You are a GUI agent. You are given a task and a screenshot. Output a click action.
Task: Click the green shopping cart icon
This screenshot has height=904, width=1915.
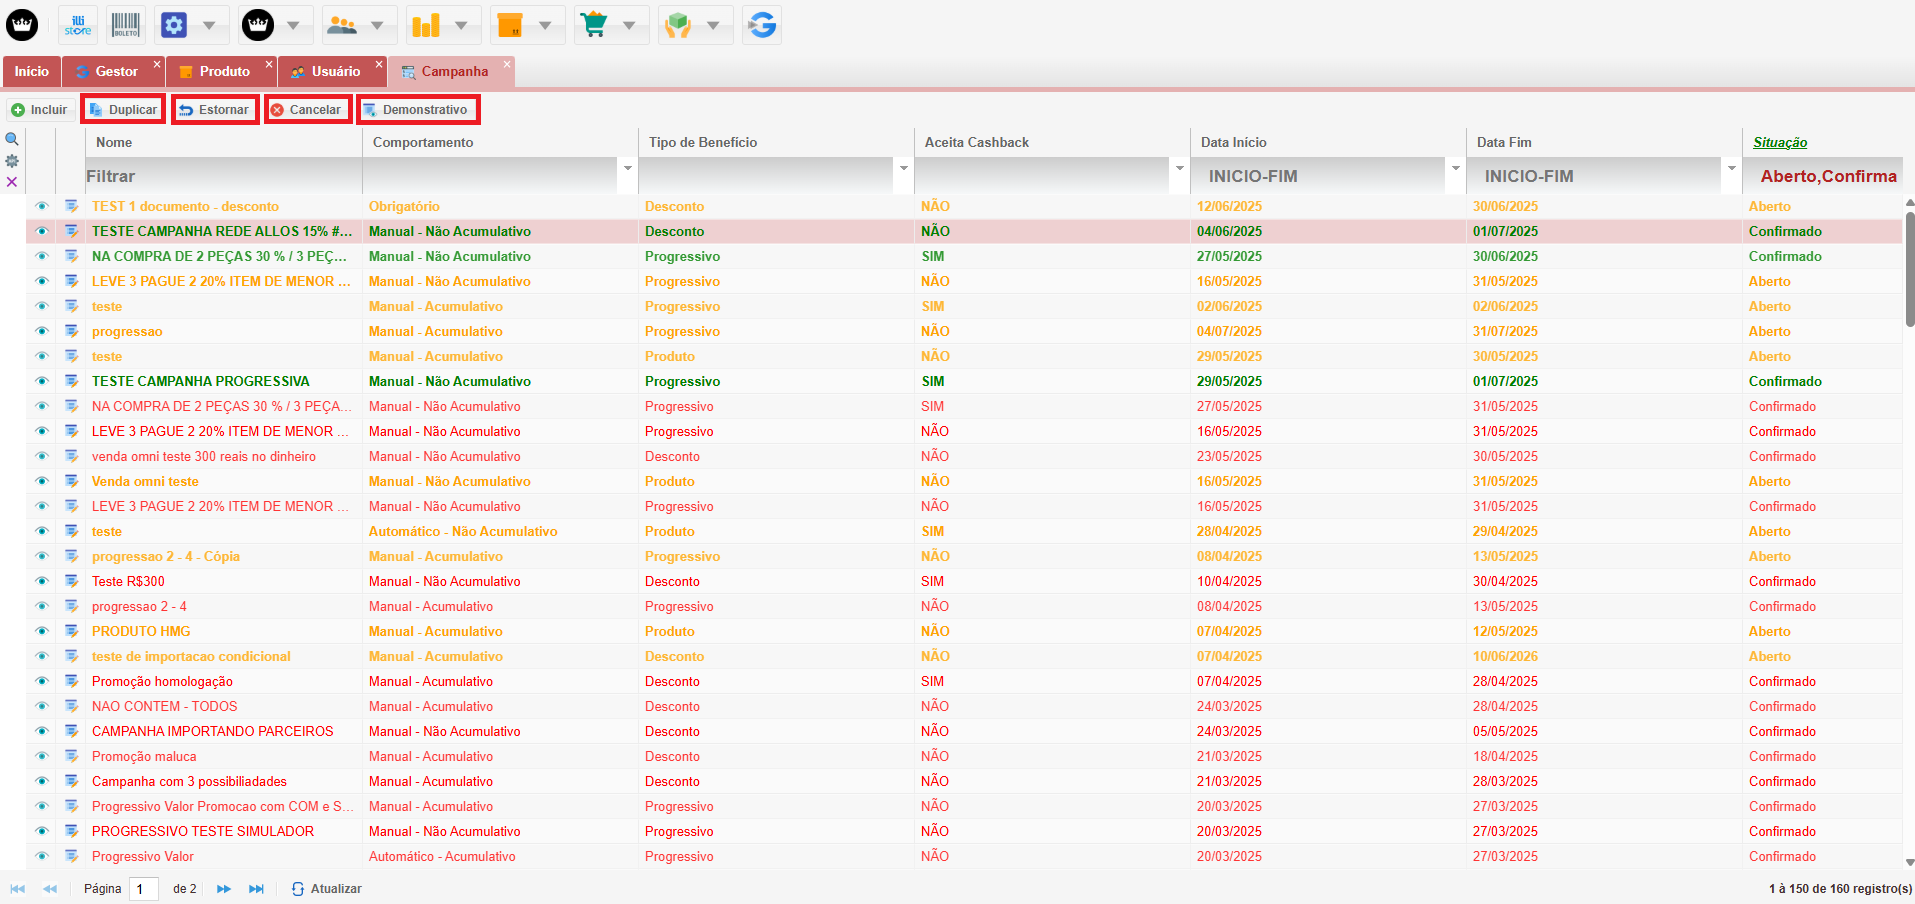(x=594, y=25)
